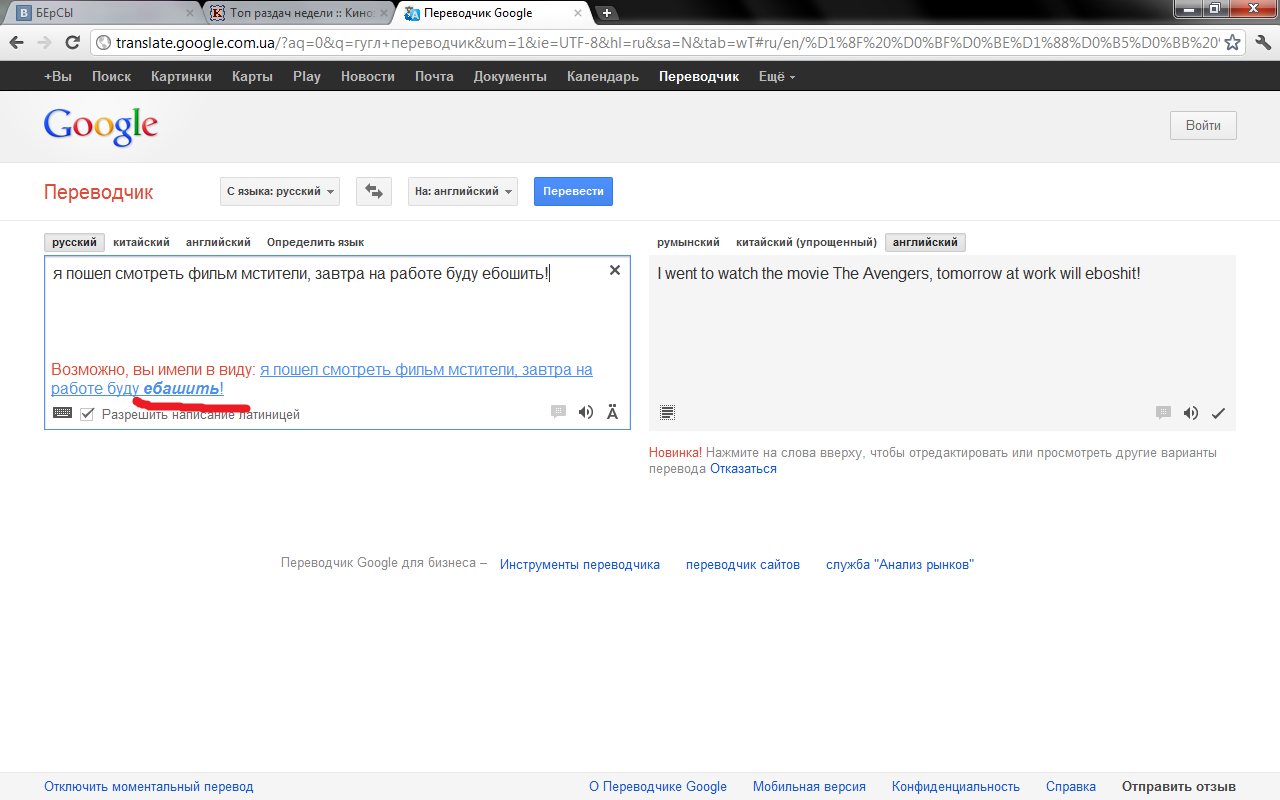
Task: Listen to source text speaker icon
Action: [586, 412]
